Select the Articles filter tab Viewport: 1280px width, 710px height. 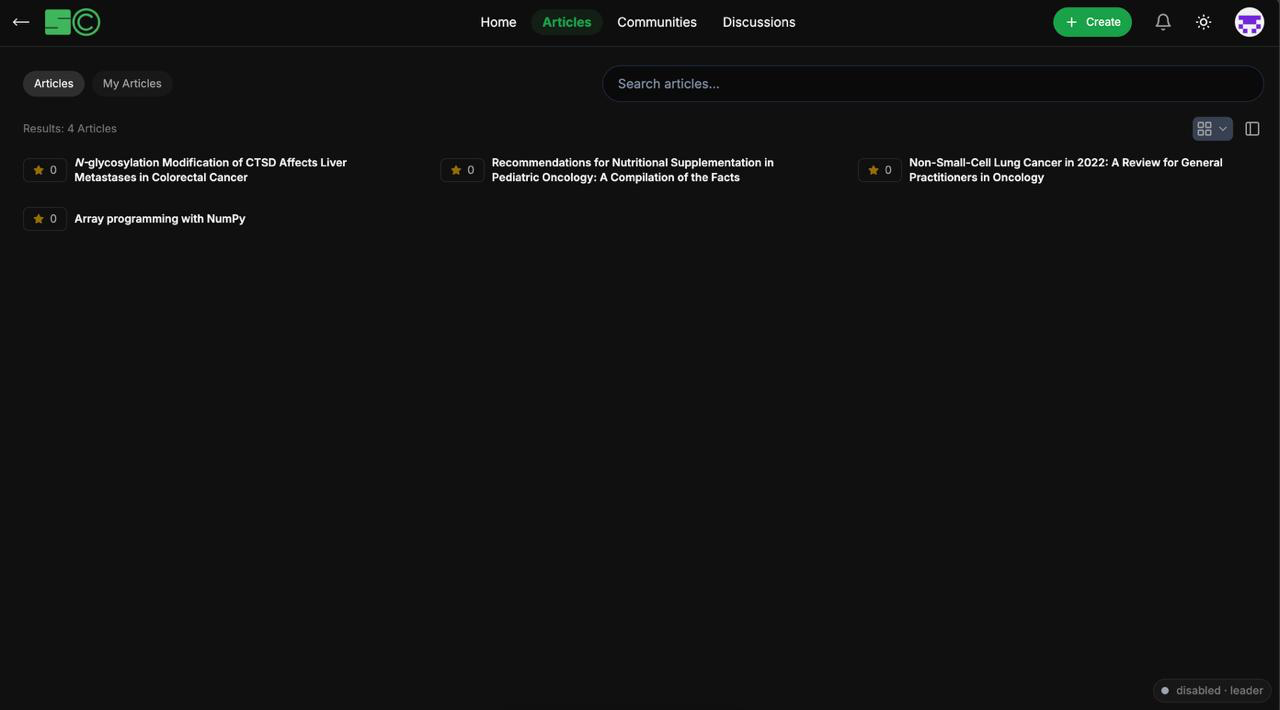(x=54, y=84)
